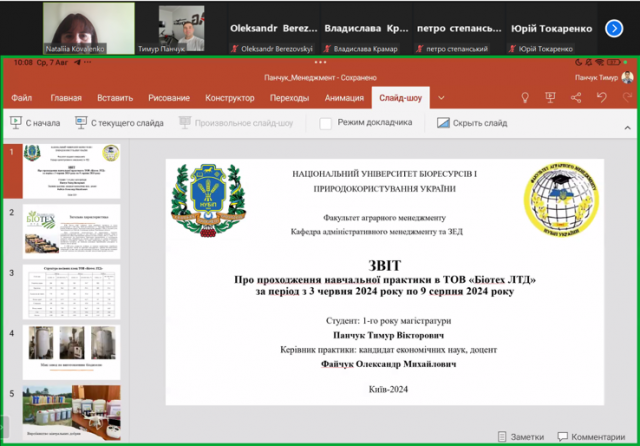
Task: Click muted mic icon of петро степанський
Action: [x=420, y=49]
